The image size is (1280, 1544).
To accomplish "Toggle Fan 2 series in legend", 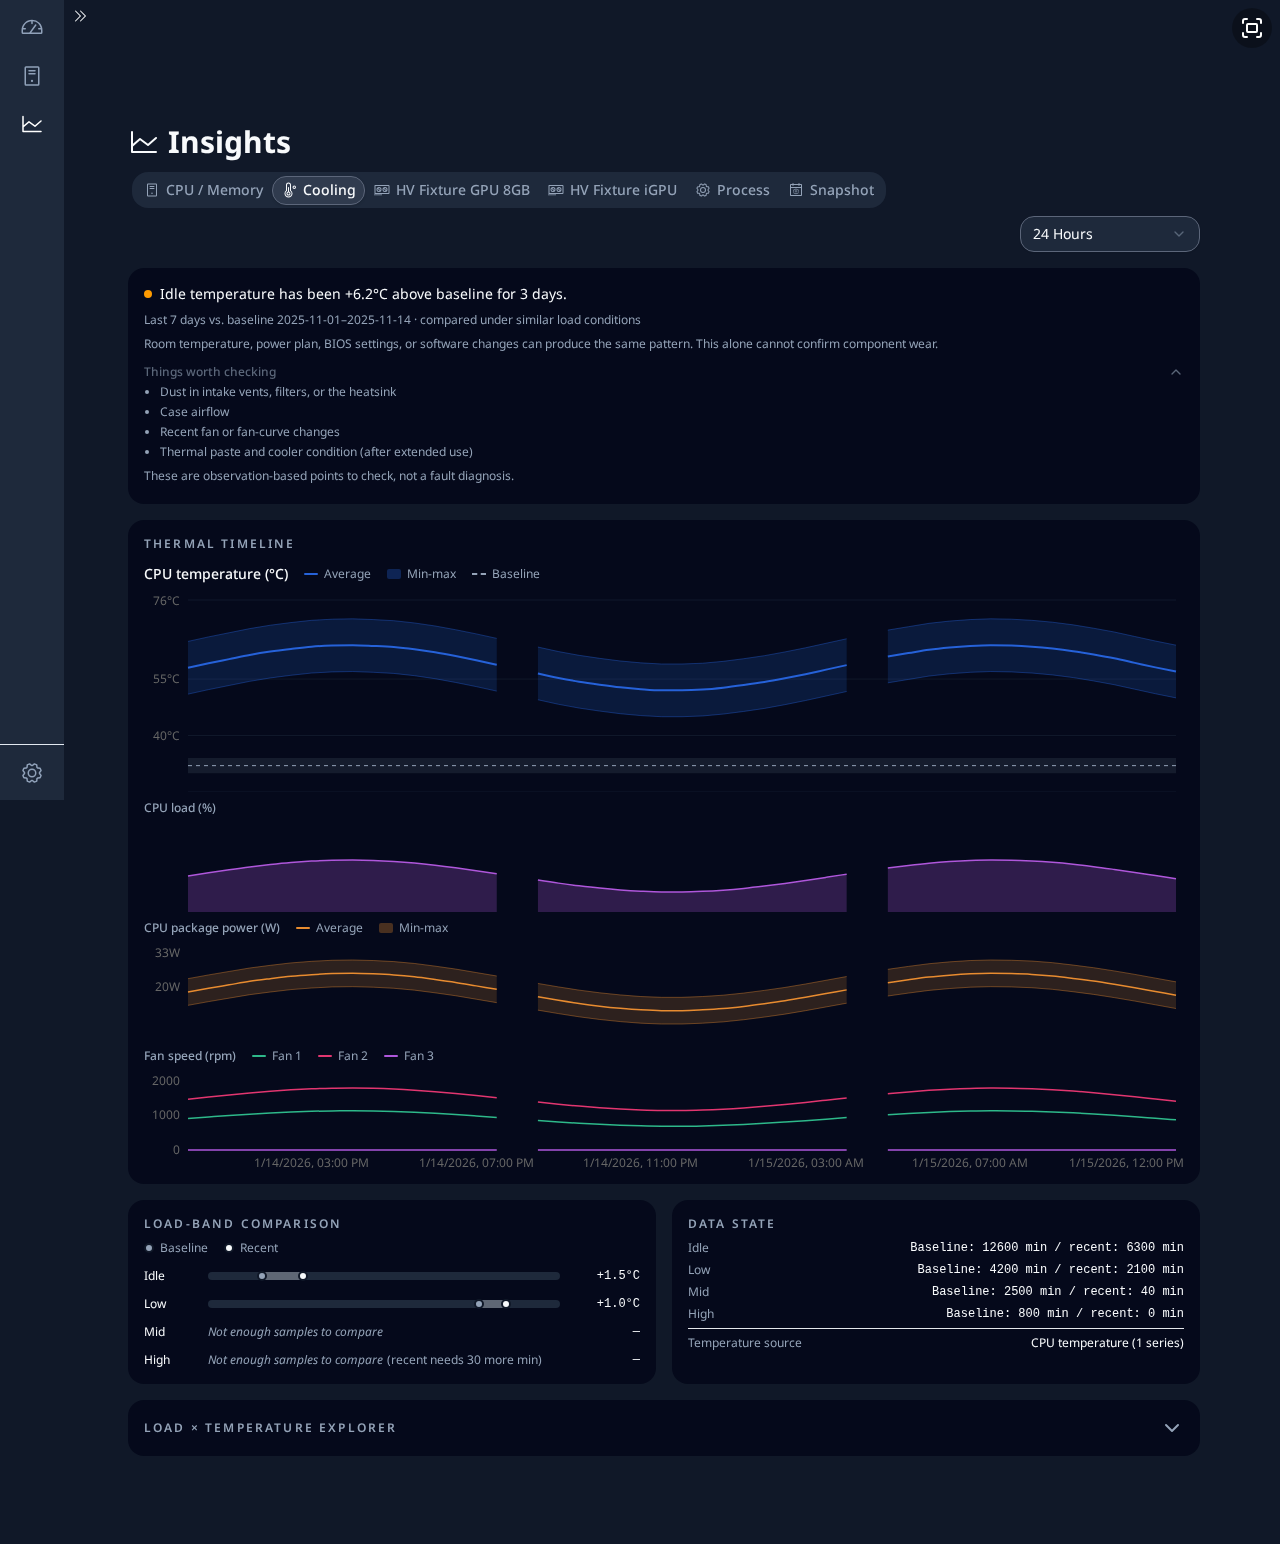I will (x=343, y=1056).
